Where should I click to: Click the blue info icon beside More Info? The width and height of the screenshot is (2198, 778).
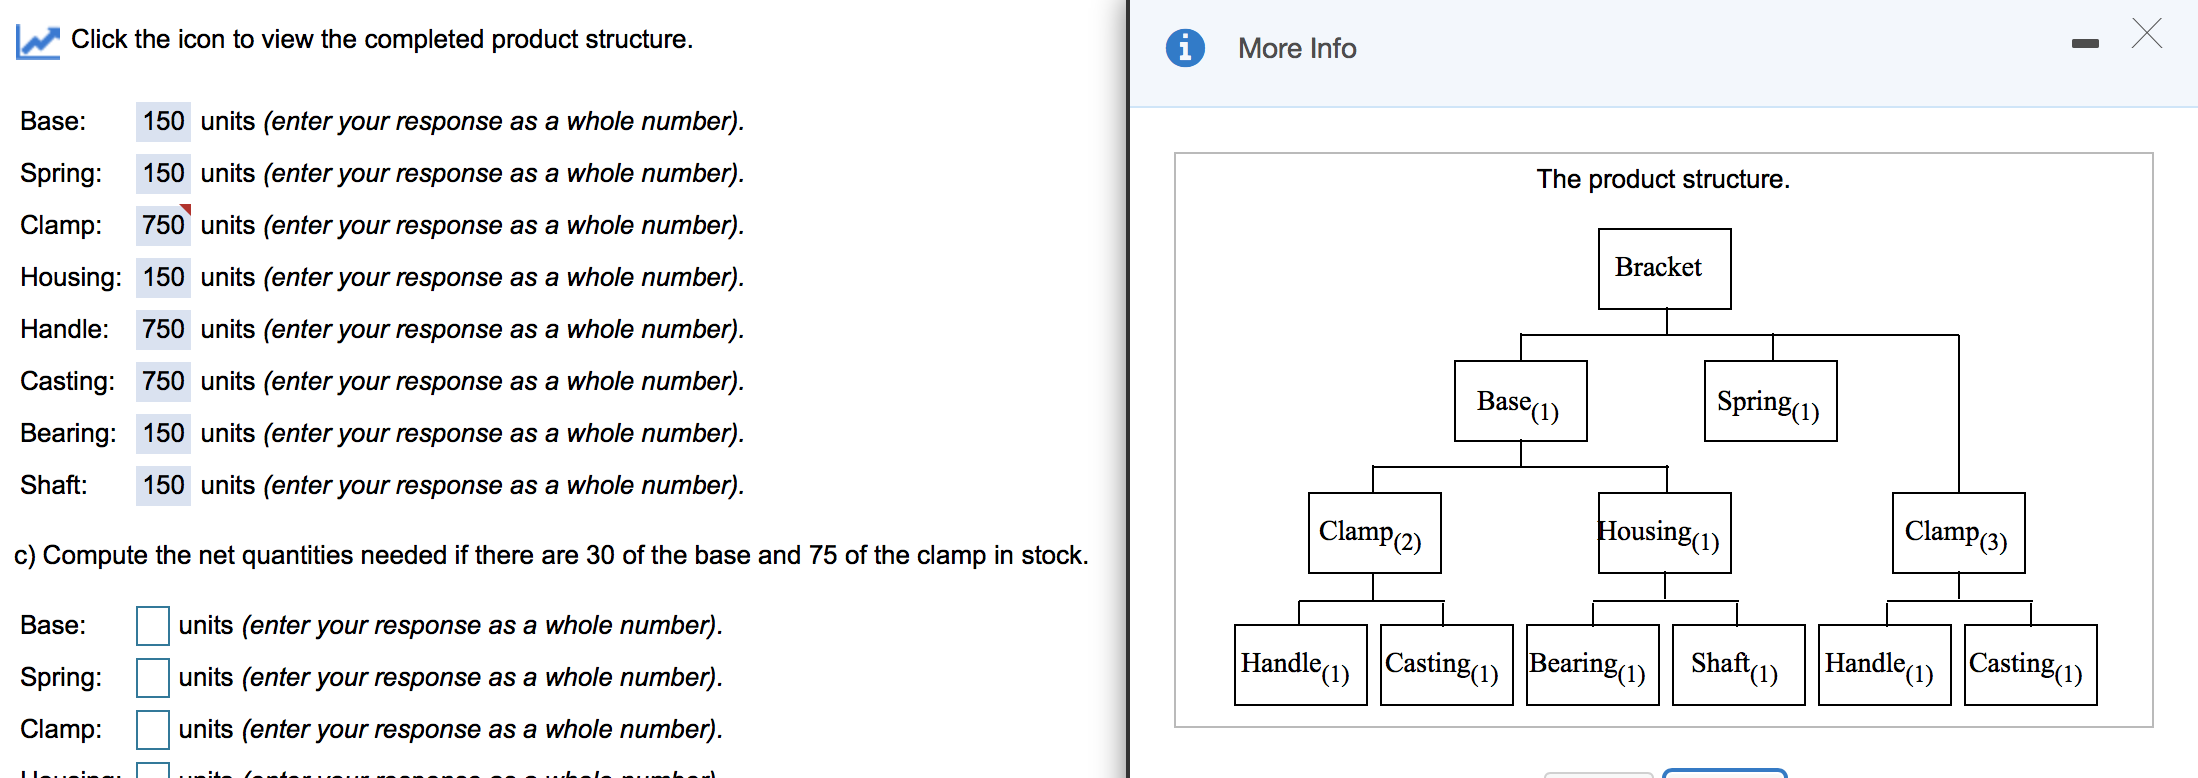(1186, 47)
